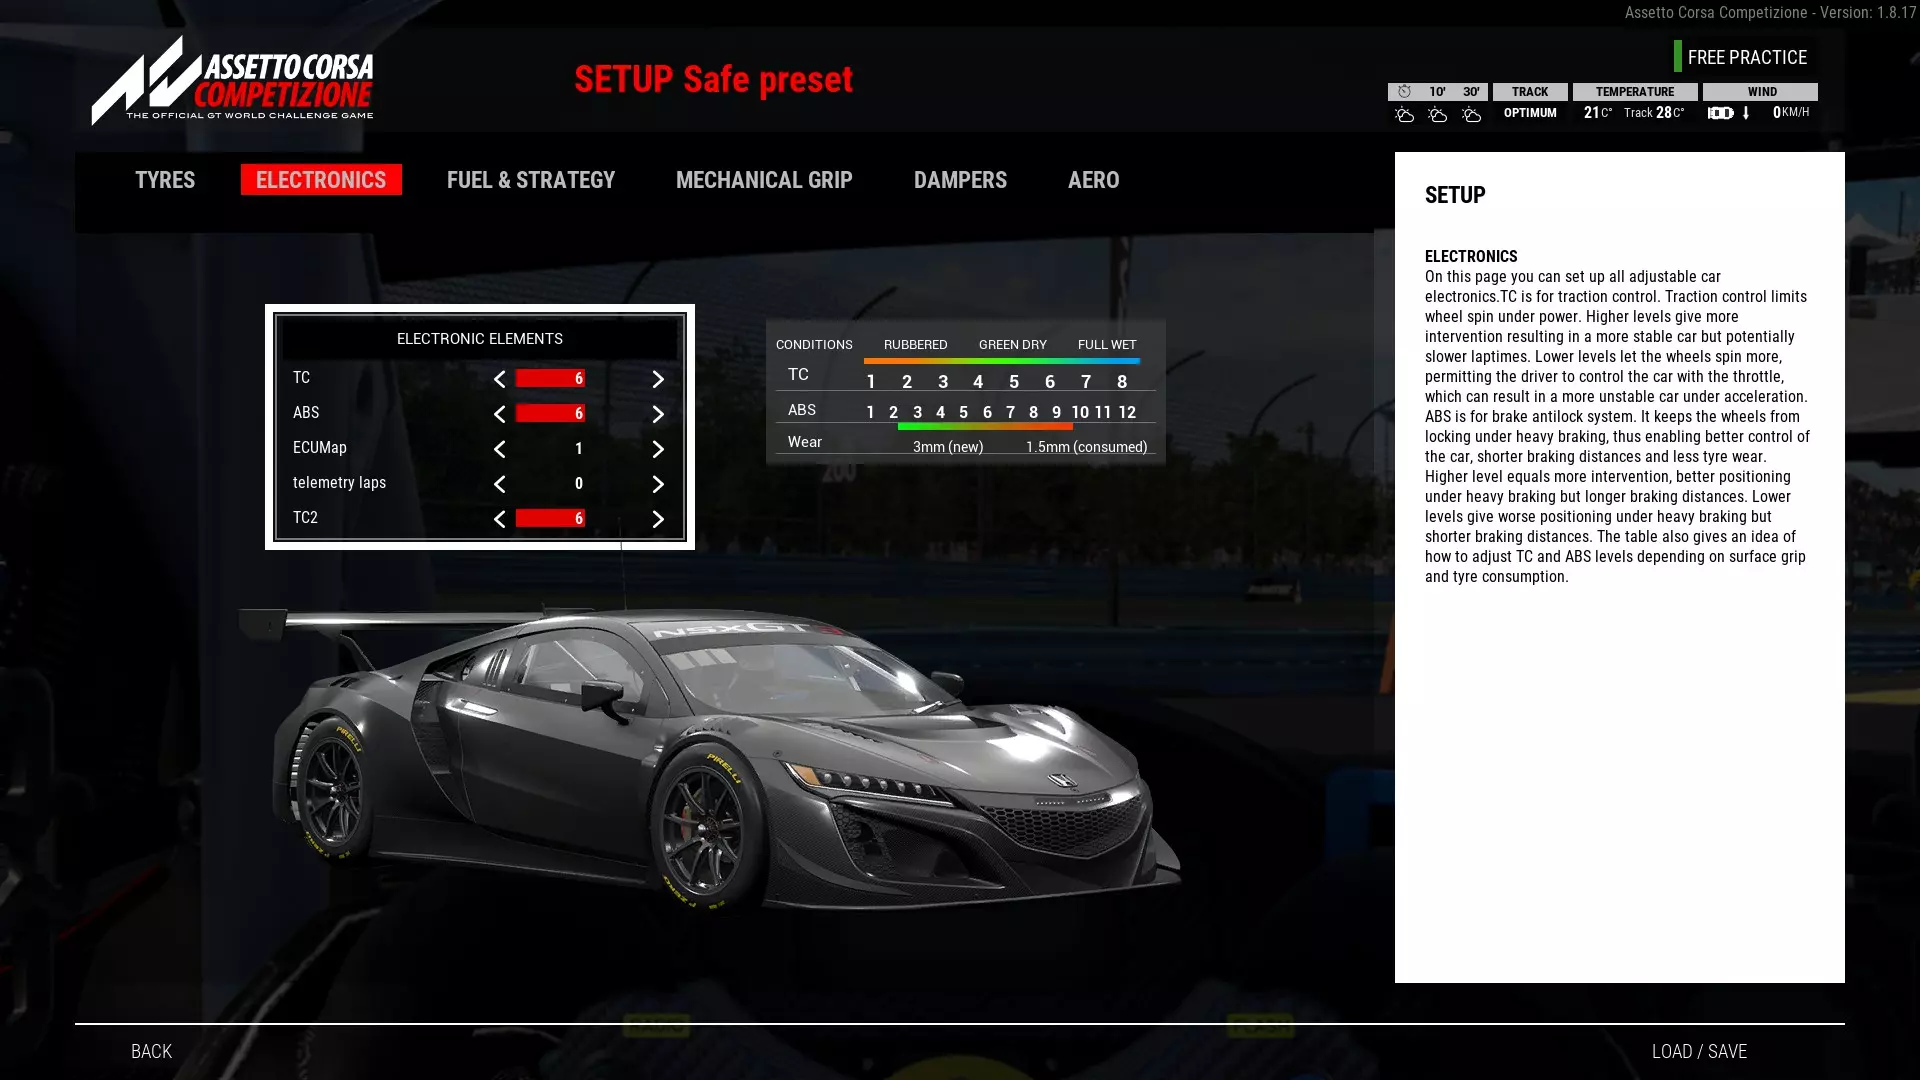The height and width of the screenshot is (1080, 1920).
Task: Click the wind direction arrow icon
Action: 1746,113
